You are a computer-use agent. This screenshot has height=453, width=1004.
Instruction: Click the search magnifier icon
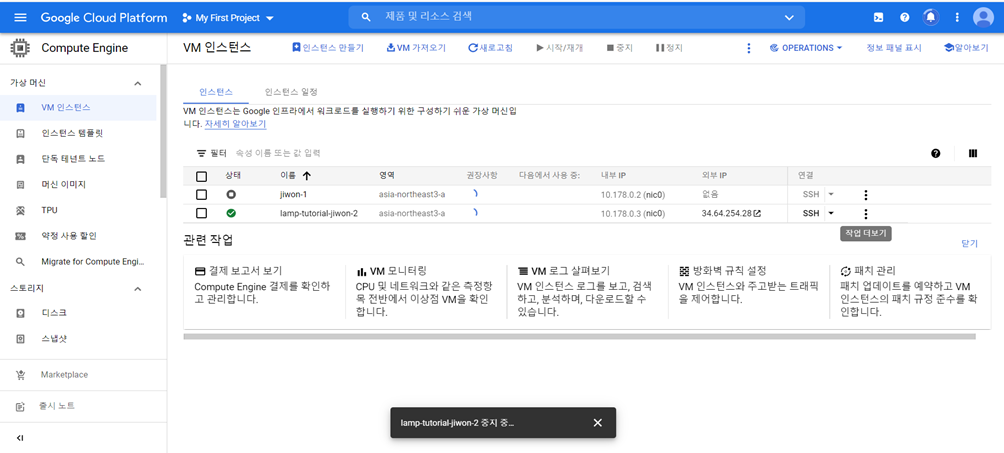point(366,17)
